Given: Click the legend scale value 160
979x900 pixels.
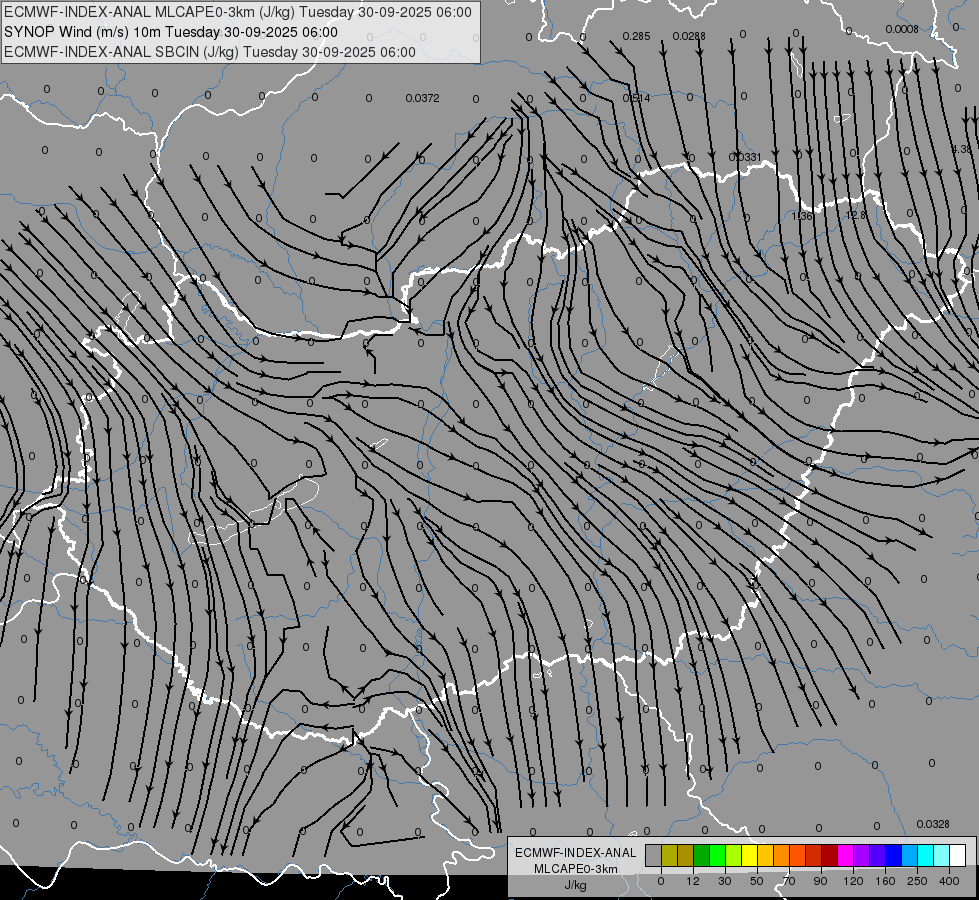Looking at the screenshot, I should point(885,881).
